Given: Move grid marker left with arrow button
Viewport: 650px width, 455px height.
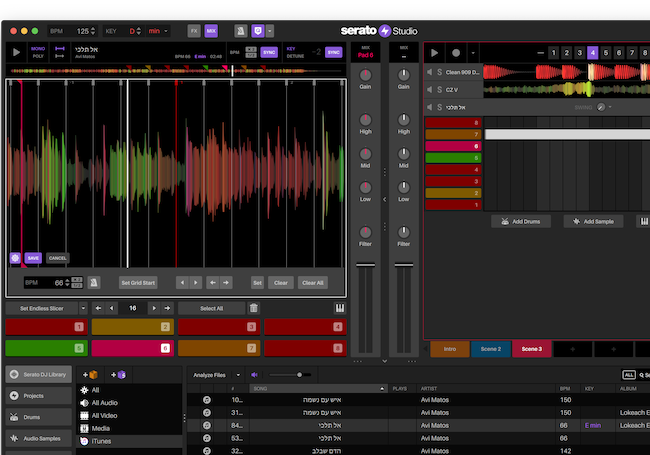Looking at the screenshot, I should pyautogui.click(x=213, y=283).
